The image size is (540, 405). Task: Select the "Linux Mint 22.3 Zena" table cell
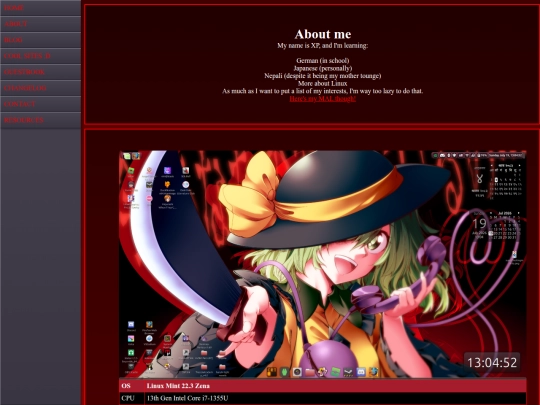point(335,386)
